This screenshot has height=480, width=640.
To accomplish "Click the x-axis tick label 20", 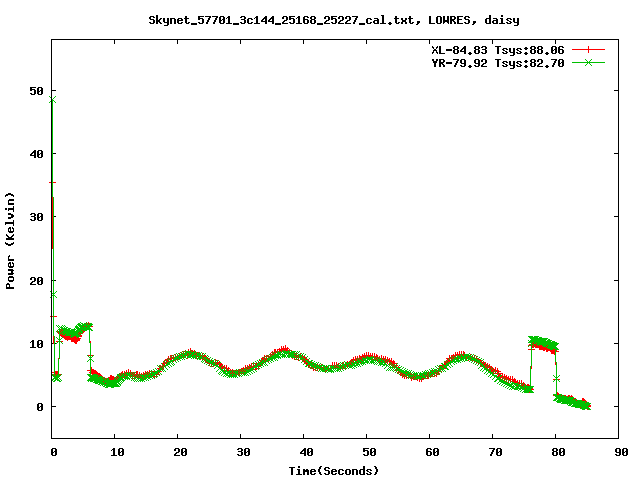I will pos(180,452).
